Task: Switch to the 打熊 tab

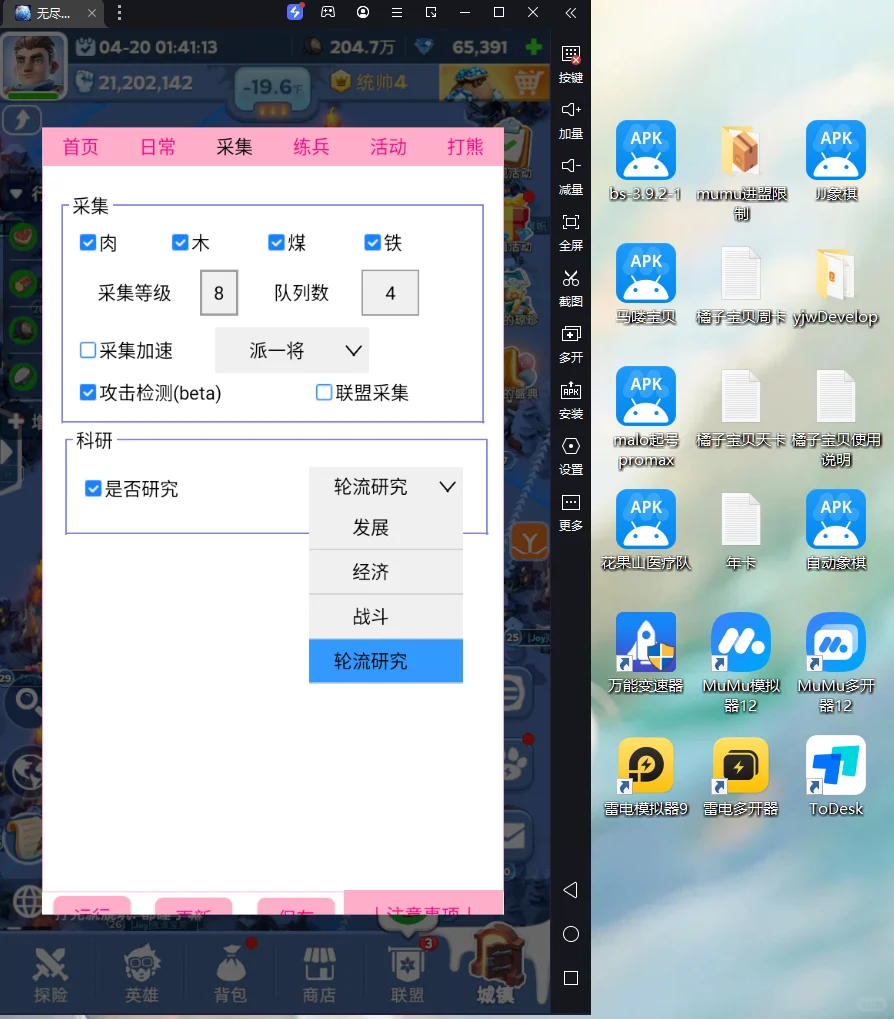Action: click(465, 146)
